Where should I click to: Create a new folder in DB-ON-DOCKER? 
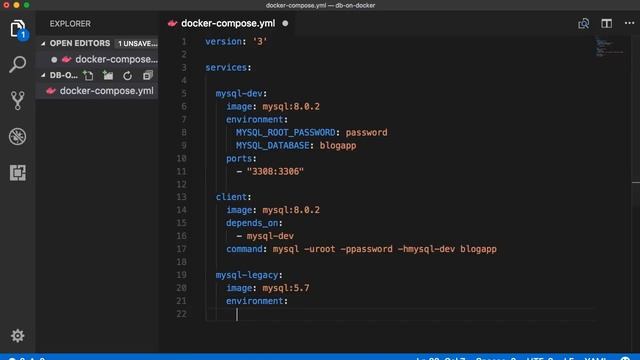coord(108,76)
